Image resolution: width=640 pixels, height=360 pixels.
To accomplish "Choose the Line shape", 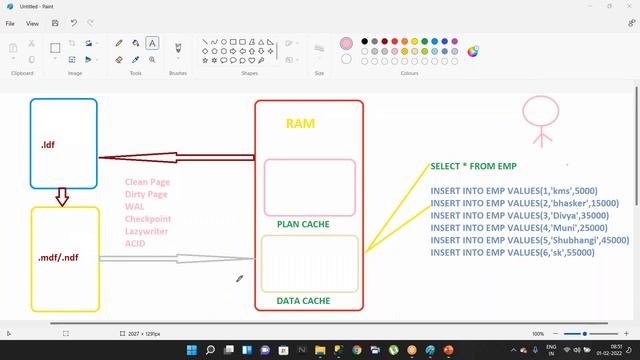I will (205, 42).
